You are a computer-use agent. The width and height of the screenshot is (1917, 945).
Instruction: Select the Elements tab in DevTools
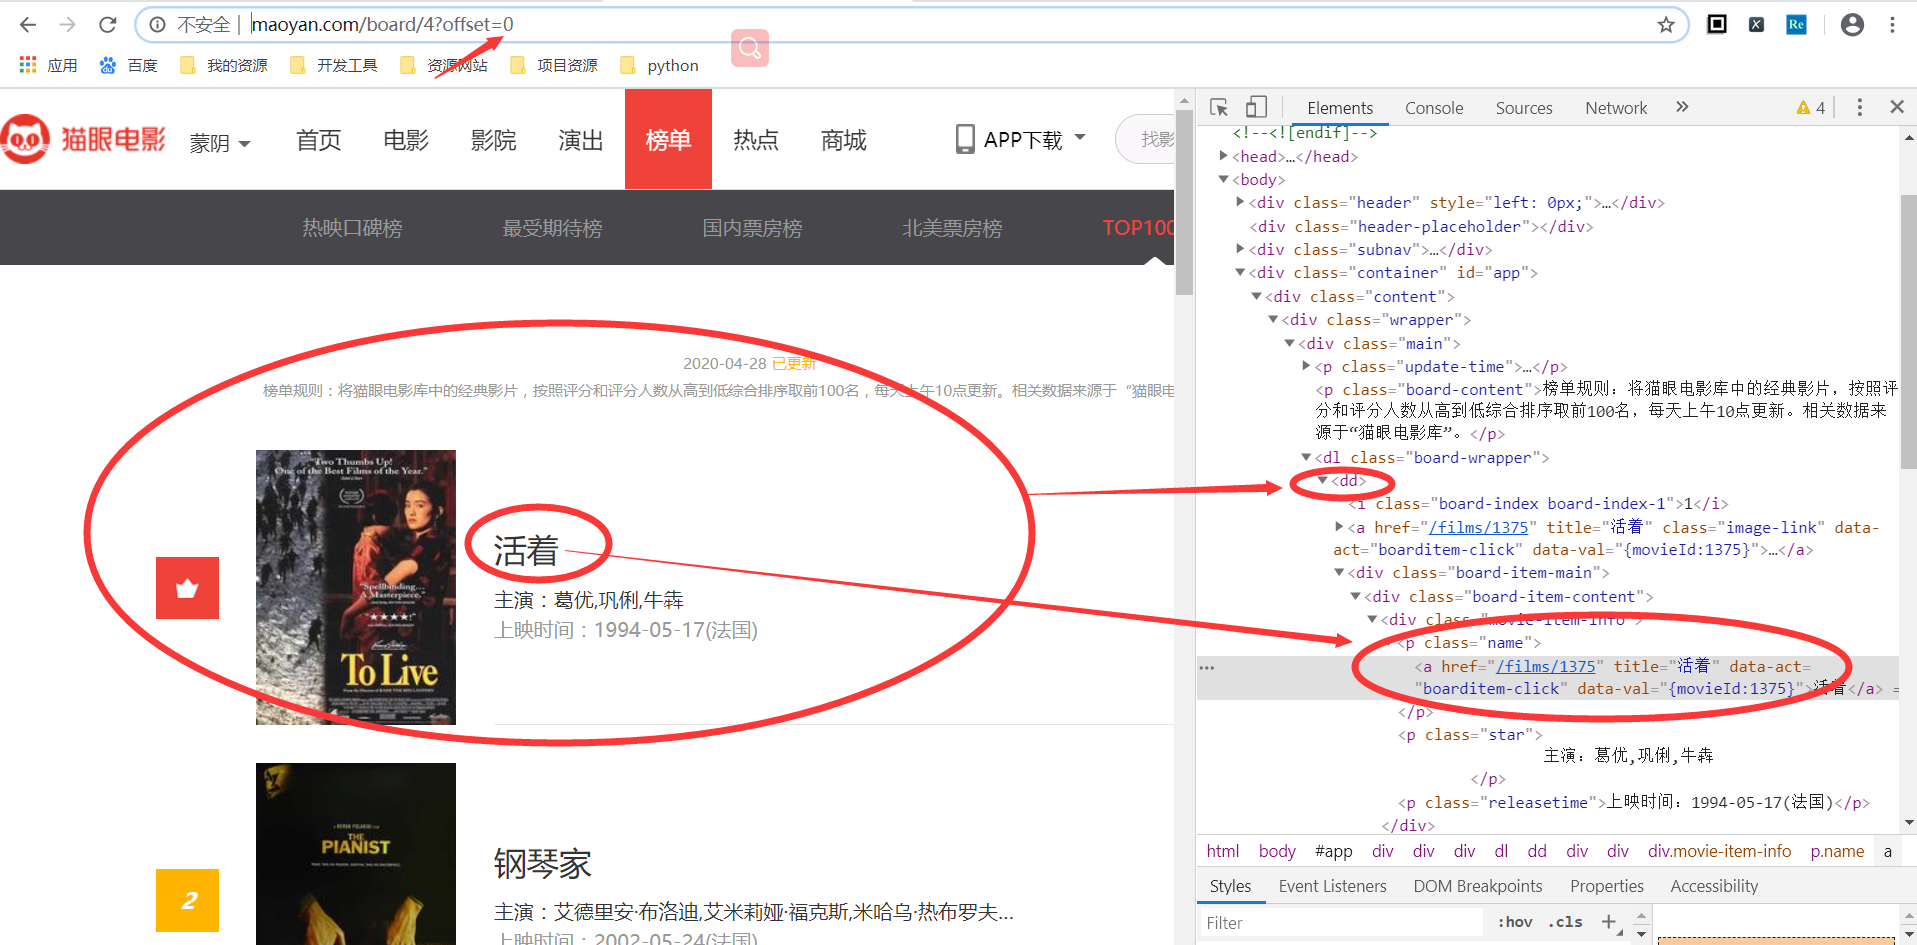point(1340,108)
